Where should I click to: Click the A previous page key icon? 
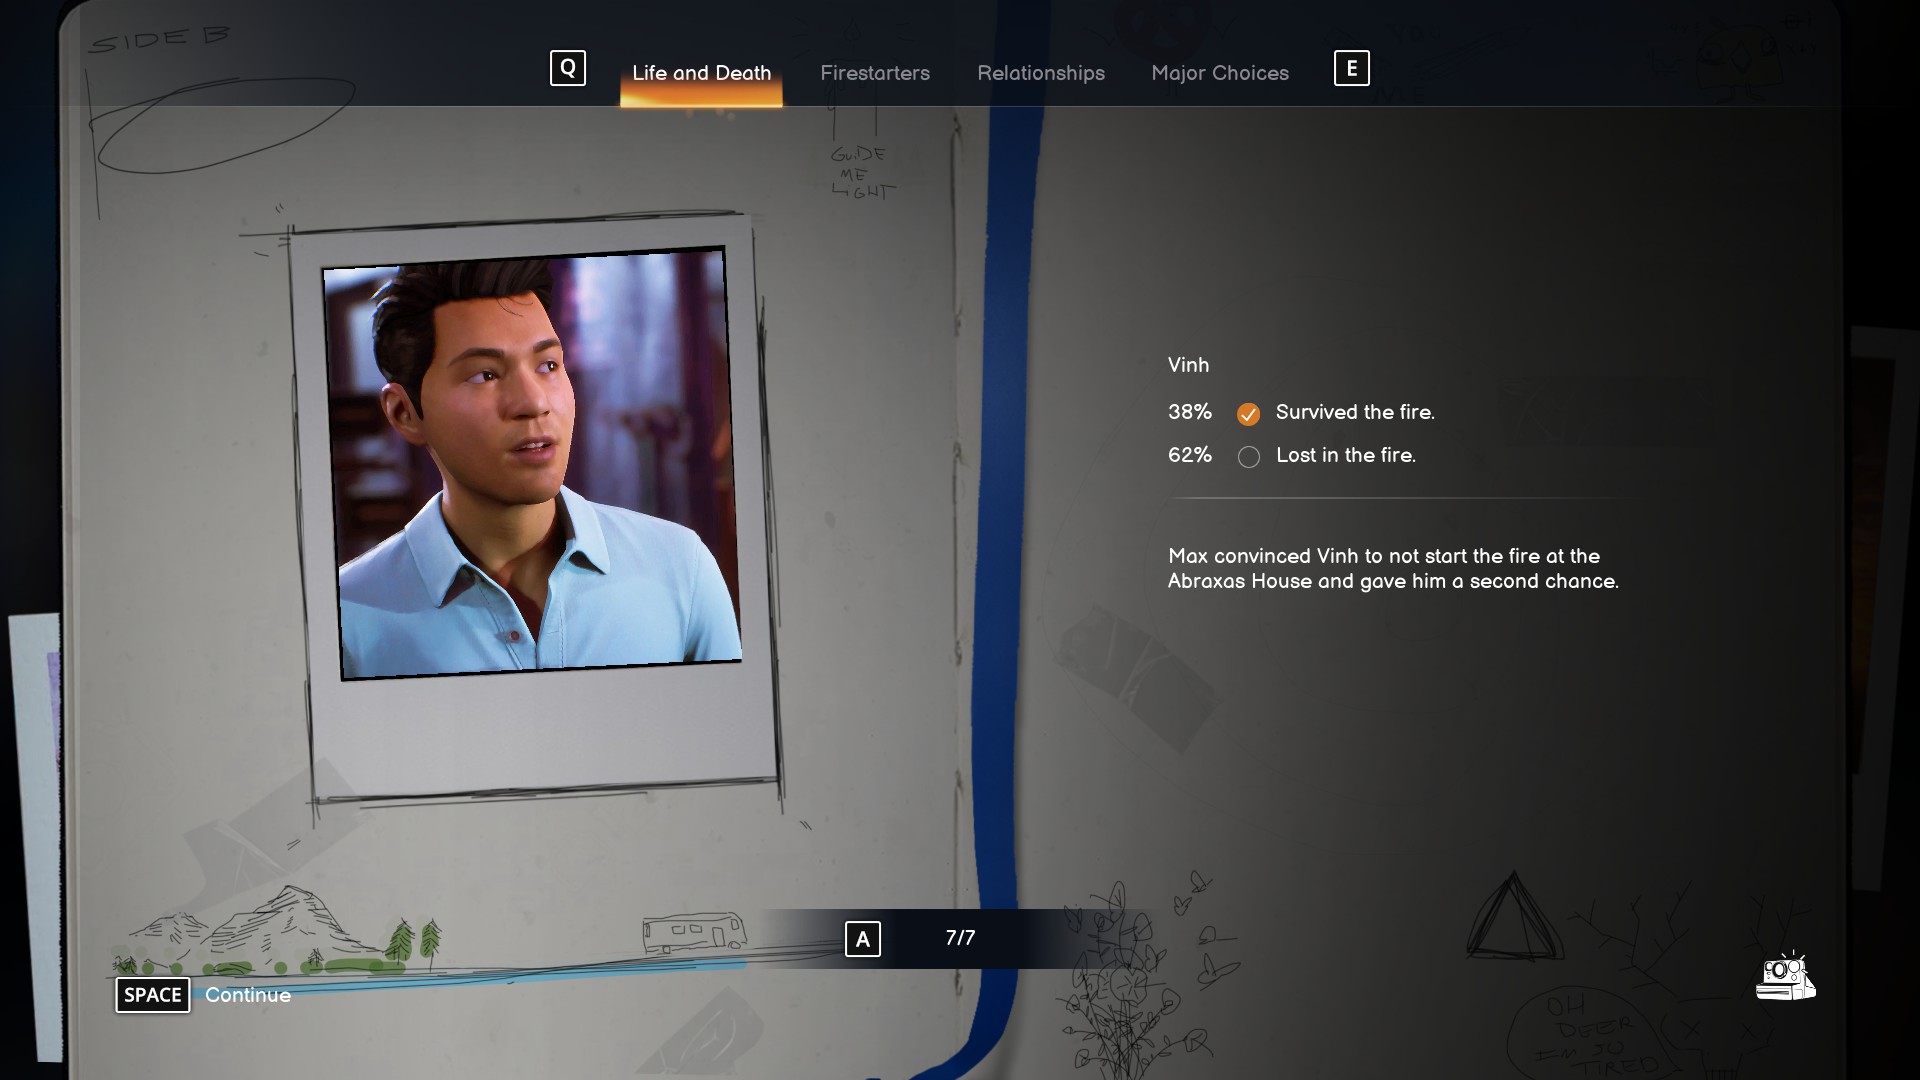(x=862, y=939)
